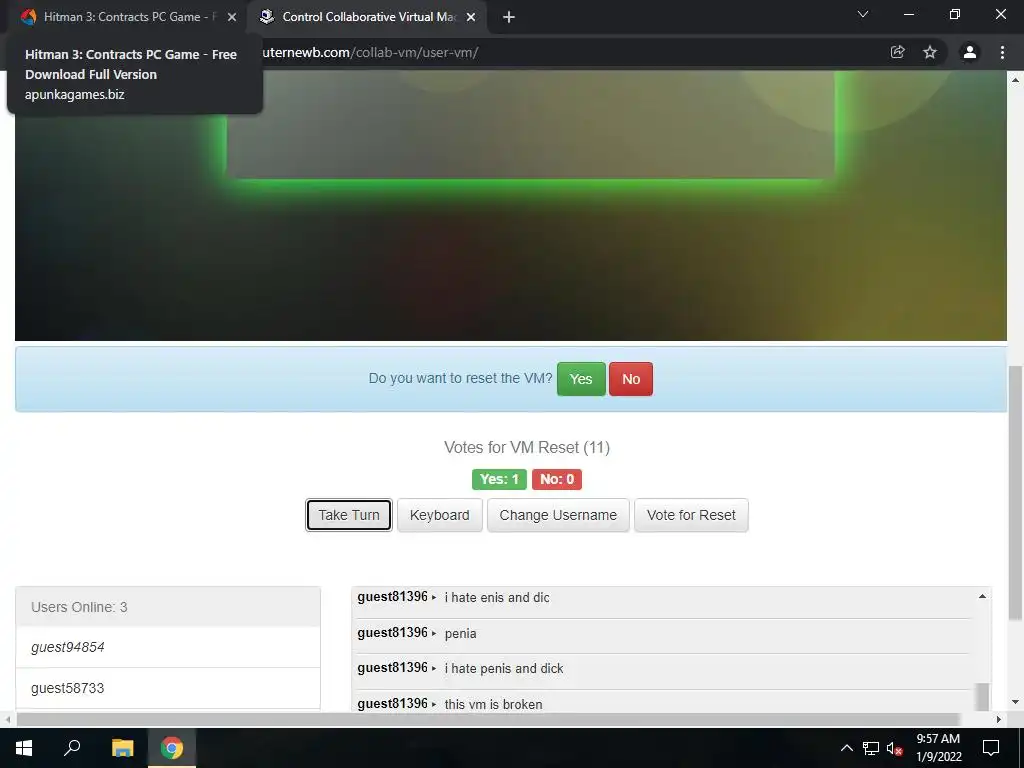Click the chat message 'penia'
This screenshot has height=768, width=1024.
[x=460, y=633]
